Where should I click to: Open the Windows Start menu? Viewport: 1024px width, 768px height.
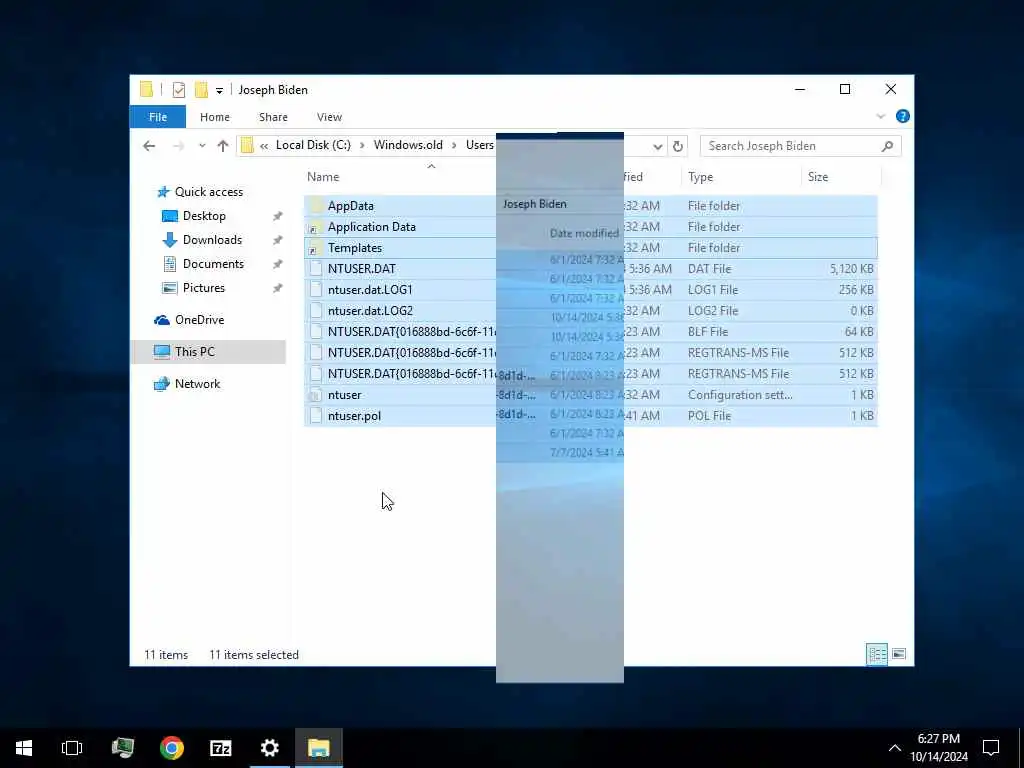point(24,748)
